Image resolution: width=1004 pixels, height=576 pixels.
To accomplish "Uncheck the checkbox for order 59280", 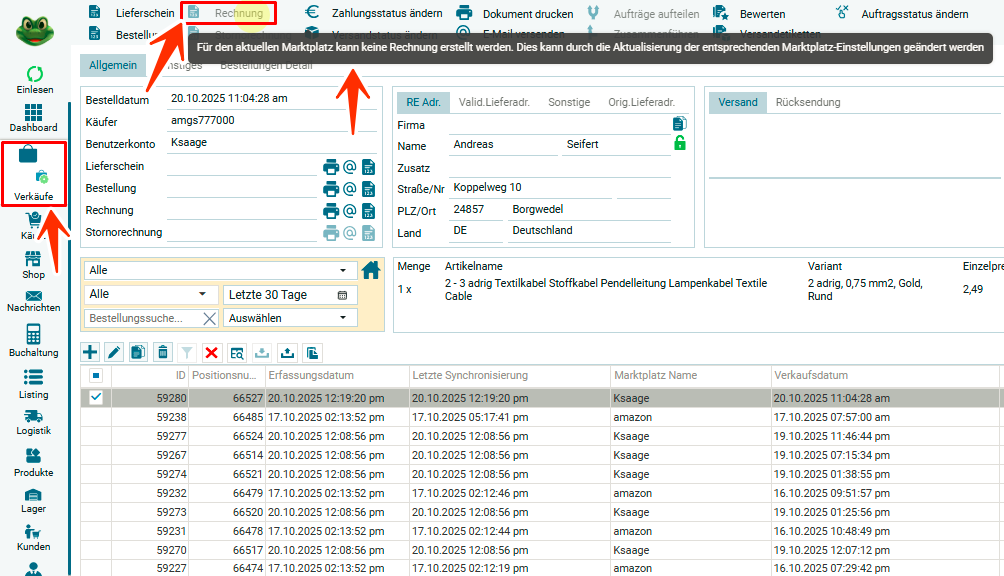I will 96,397.
